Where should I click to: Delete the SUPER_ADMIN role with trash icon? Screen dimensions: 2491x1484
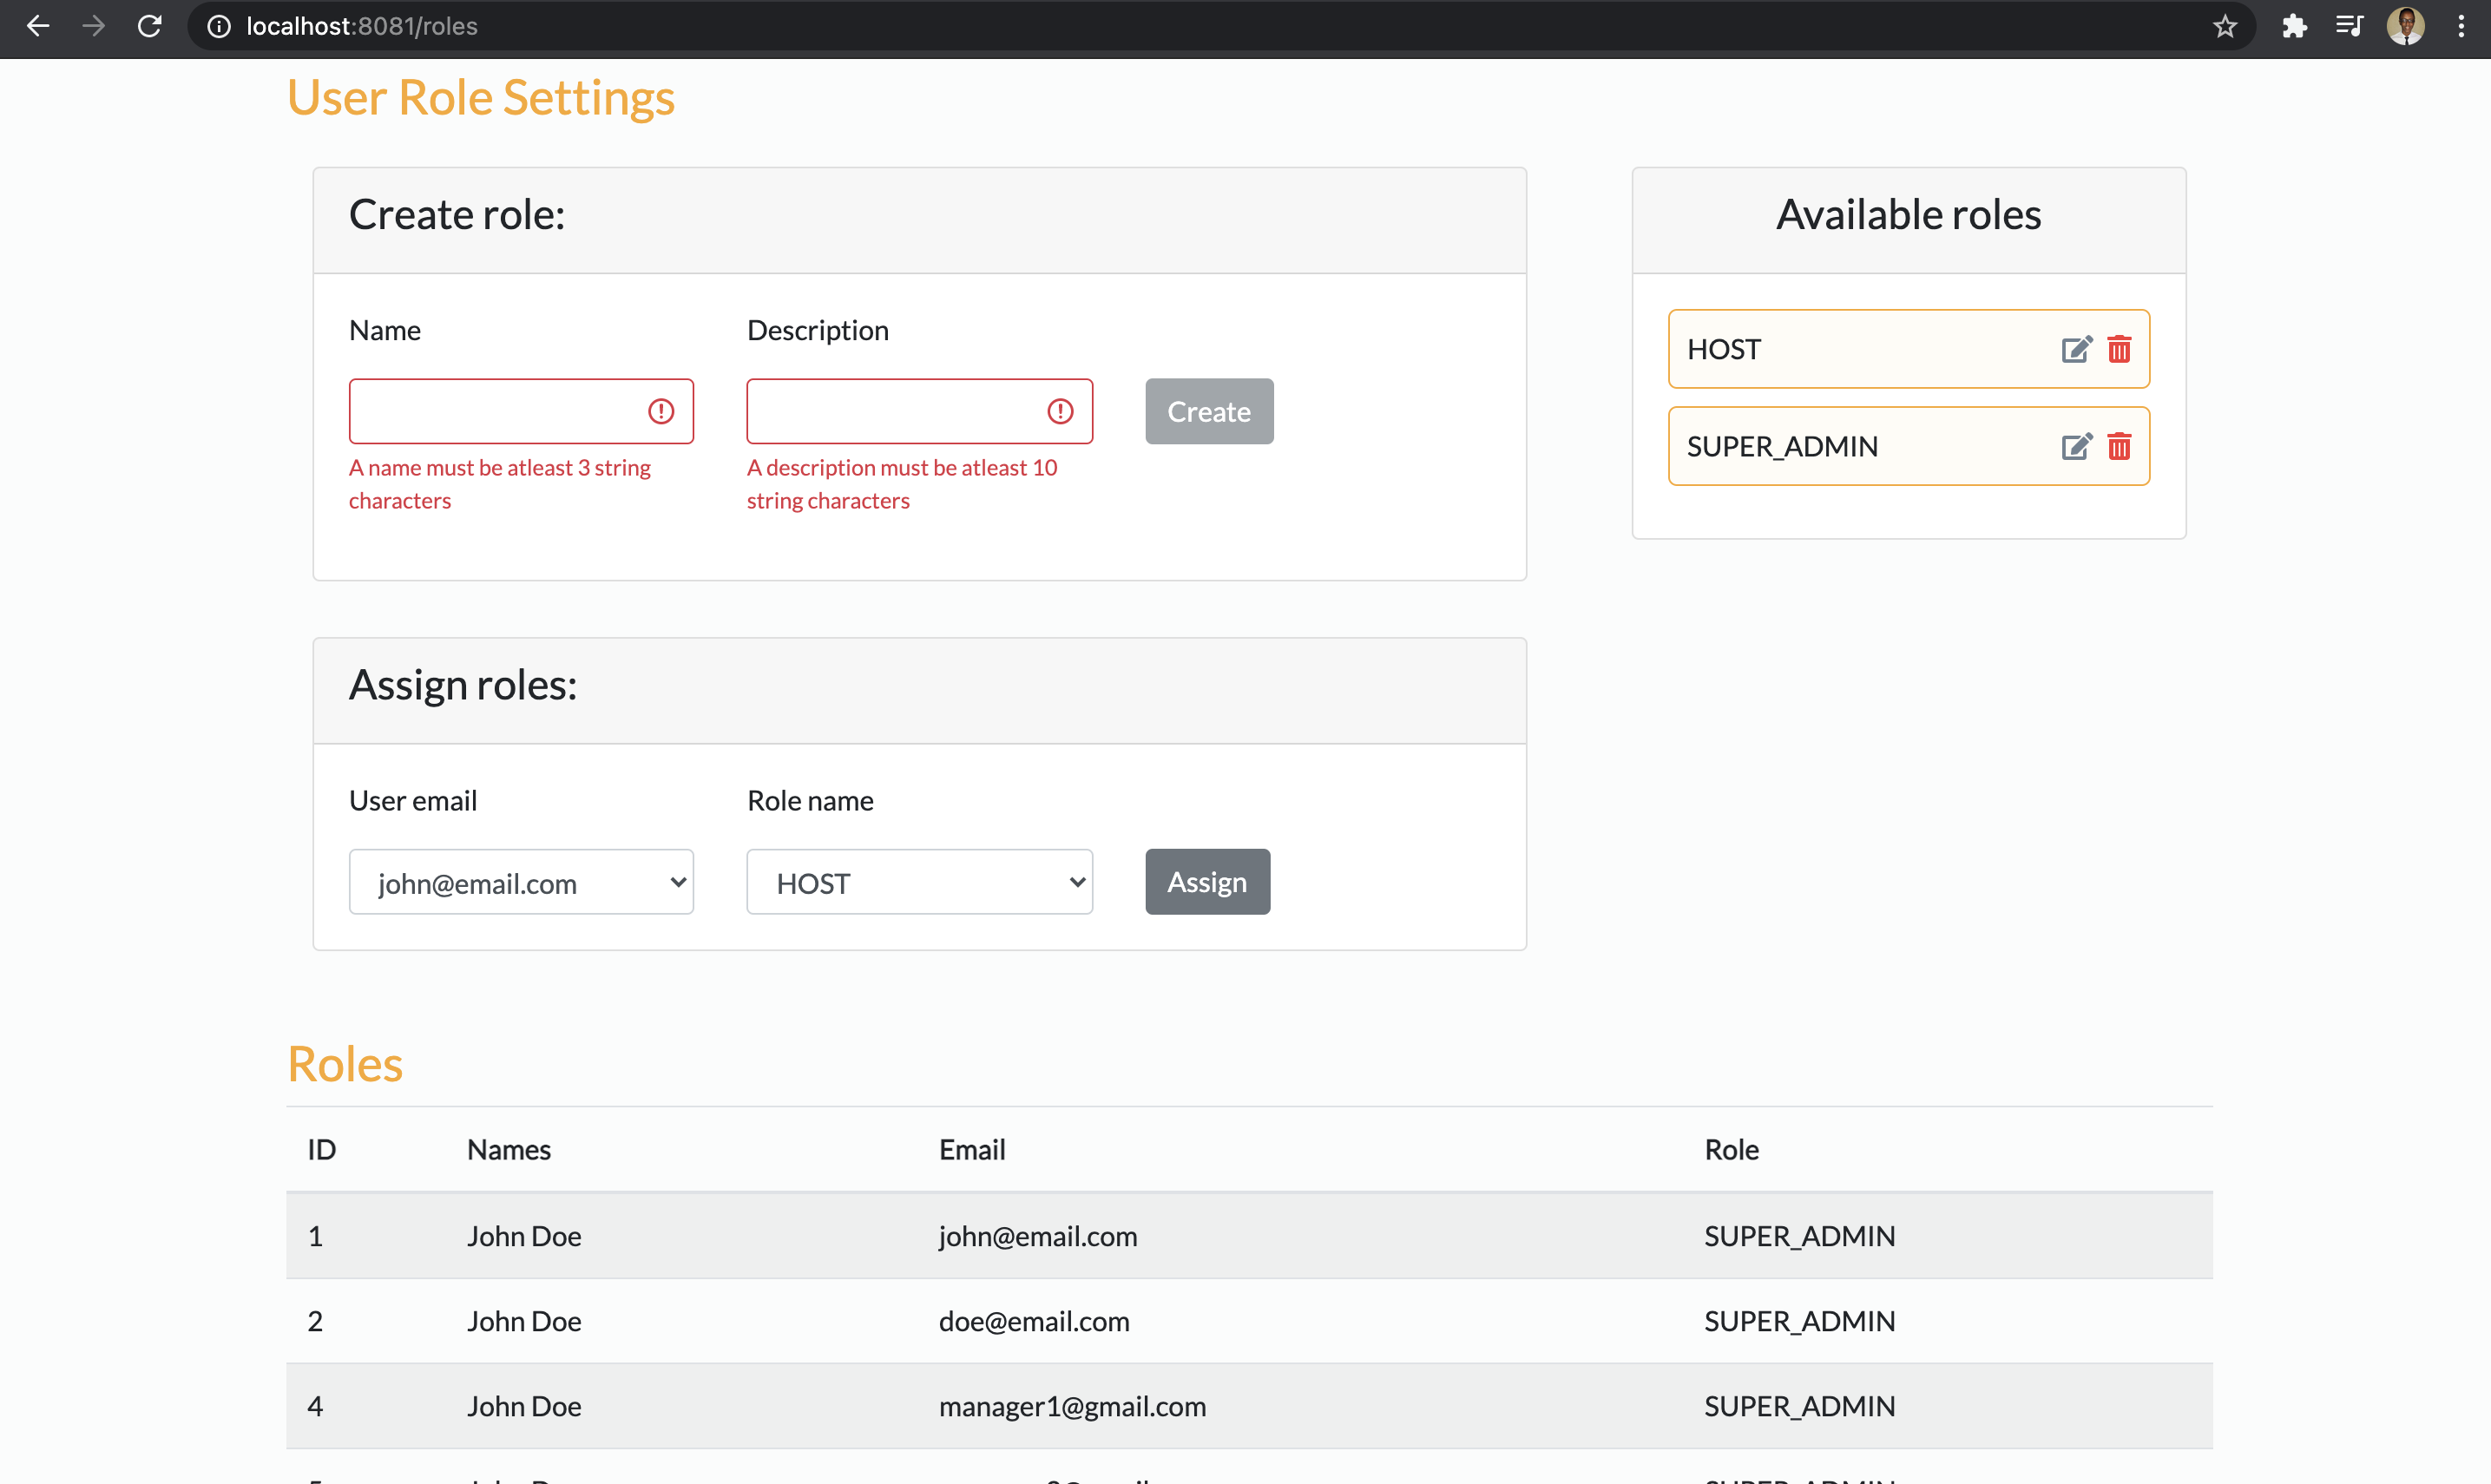pyautogui.click(x=2118, y=446)
